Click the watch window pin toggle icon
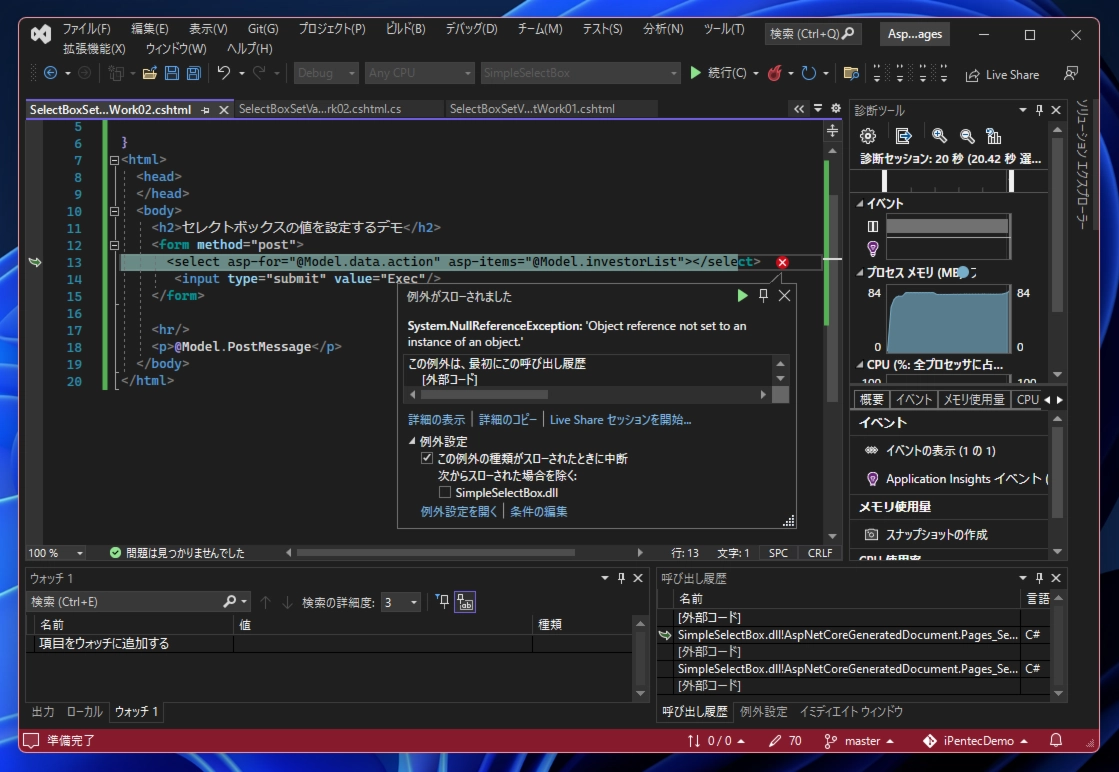Screen dimensions: 1119x772 coord(443,602)
